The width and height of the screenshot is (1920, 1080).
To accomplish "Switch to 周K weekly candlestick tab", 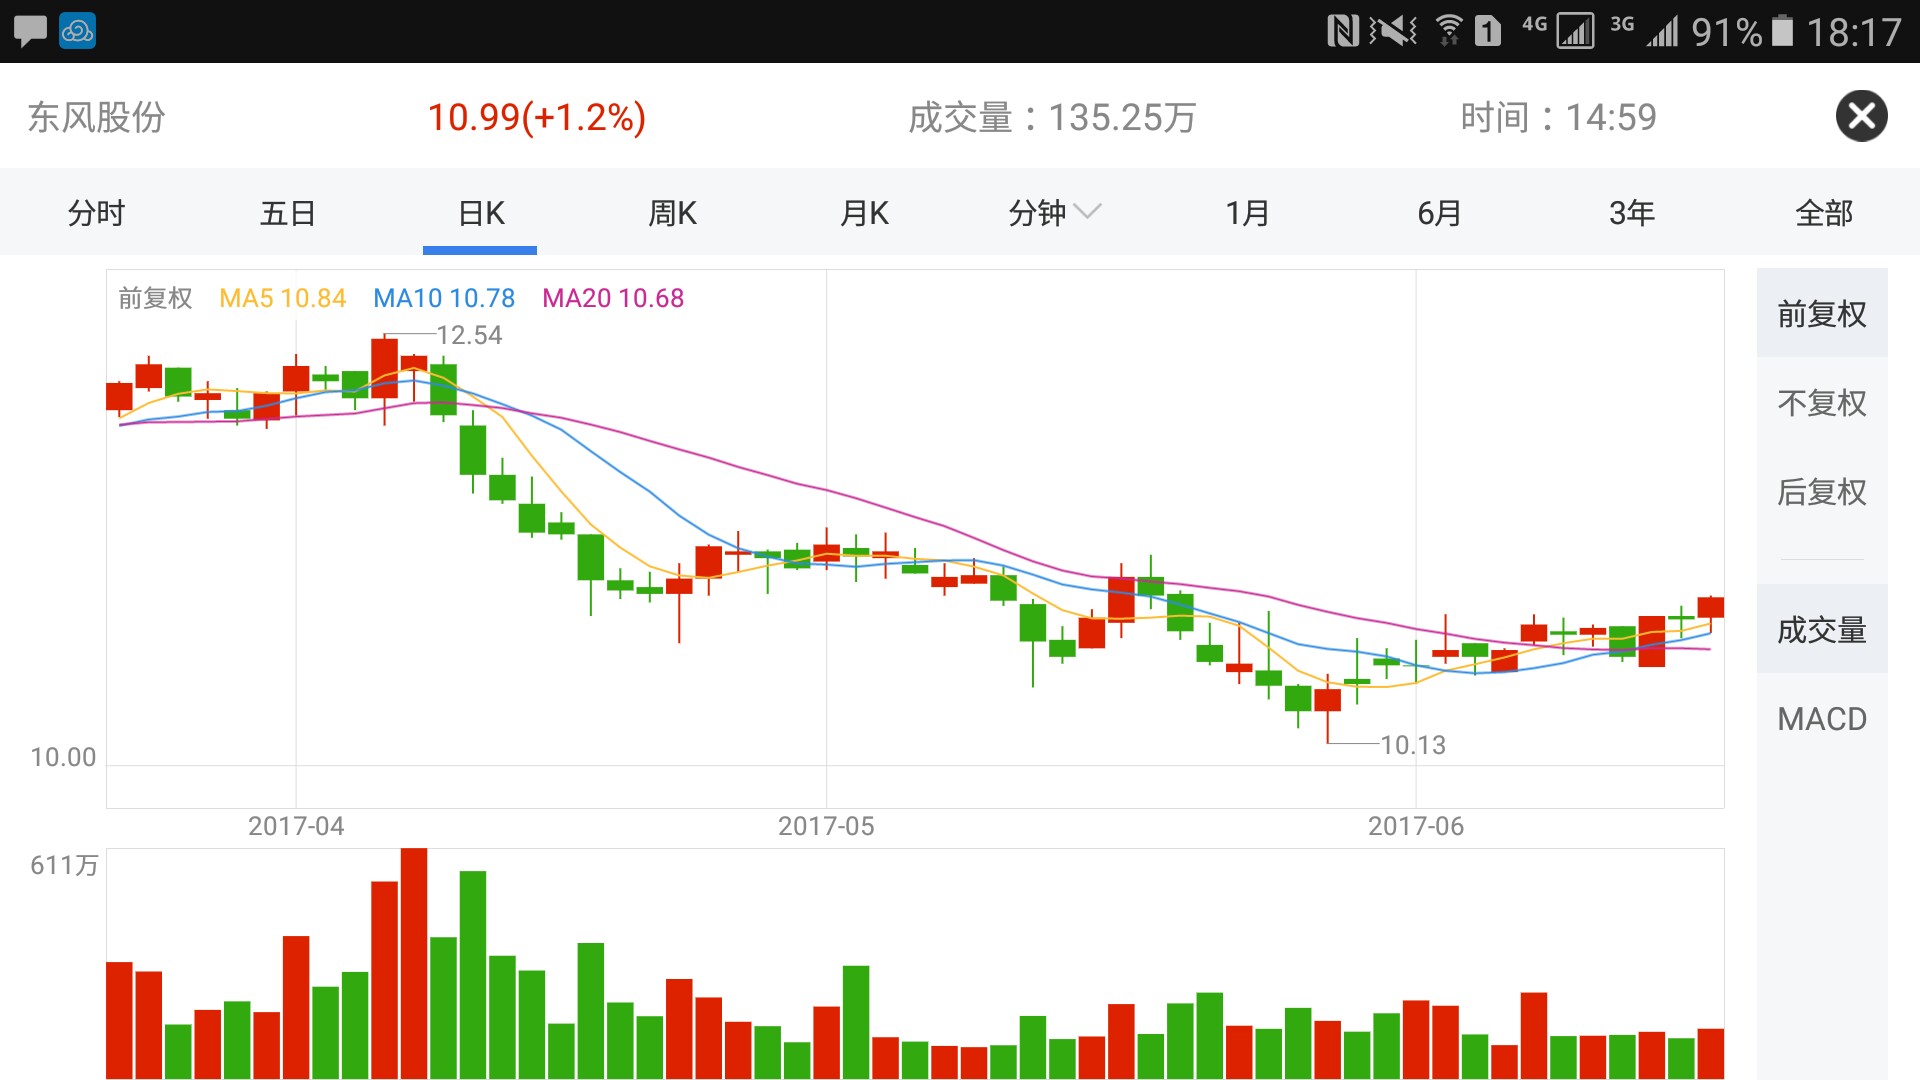I will [672, 213].
